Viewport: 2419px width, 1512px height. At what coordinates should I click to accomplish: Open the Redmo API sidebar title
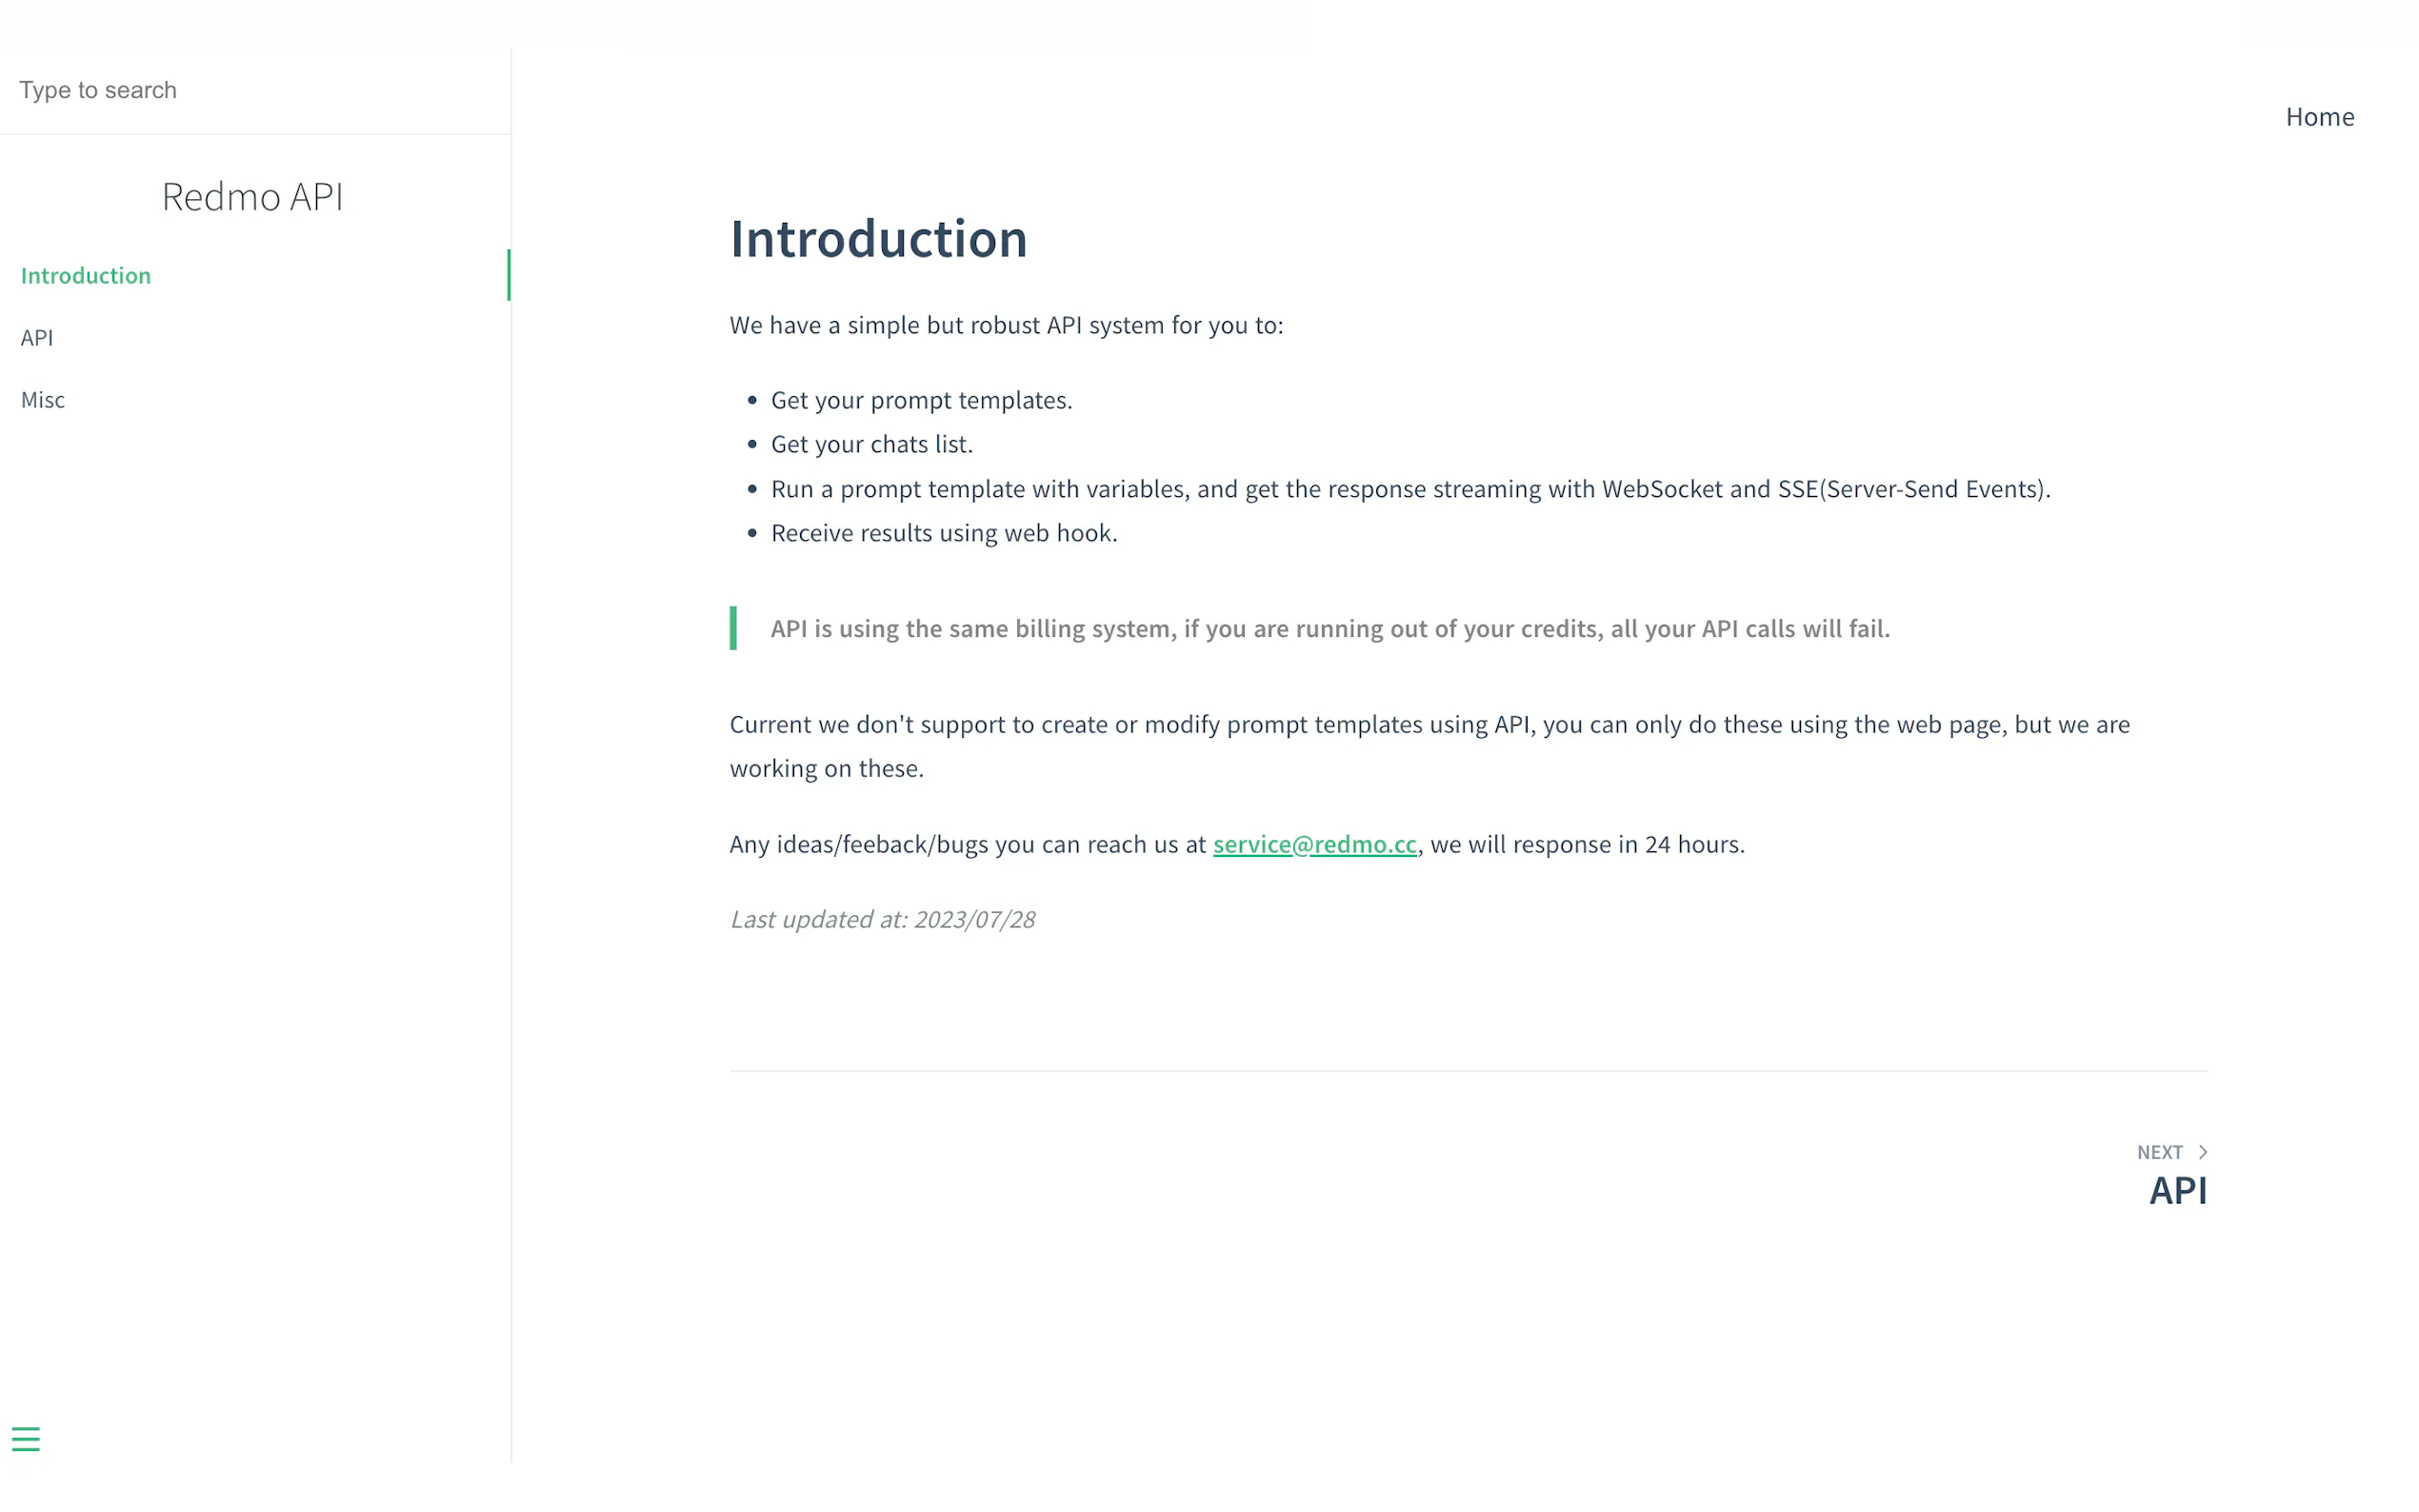point(252,197)
